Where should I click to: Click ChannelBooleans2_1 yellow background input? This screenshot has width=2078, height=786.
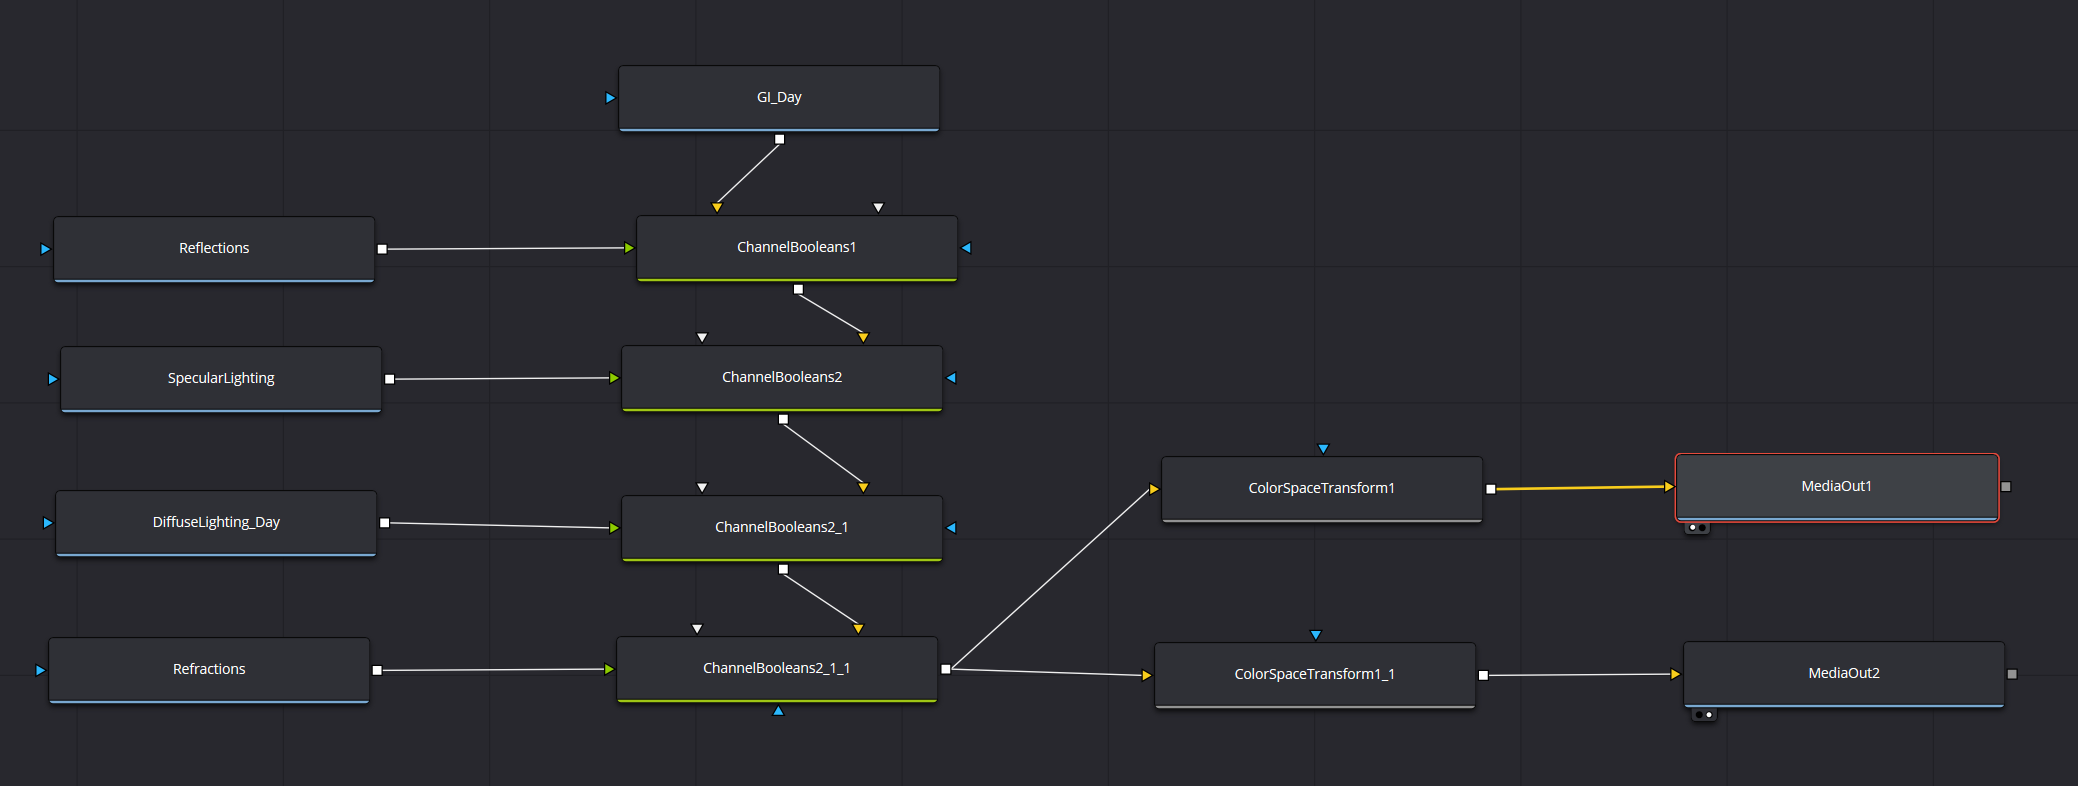(x=863, y=487)
